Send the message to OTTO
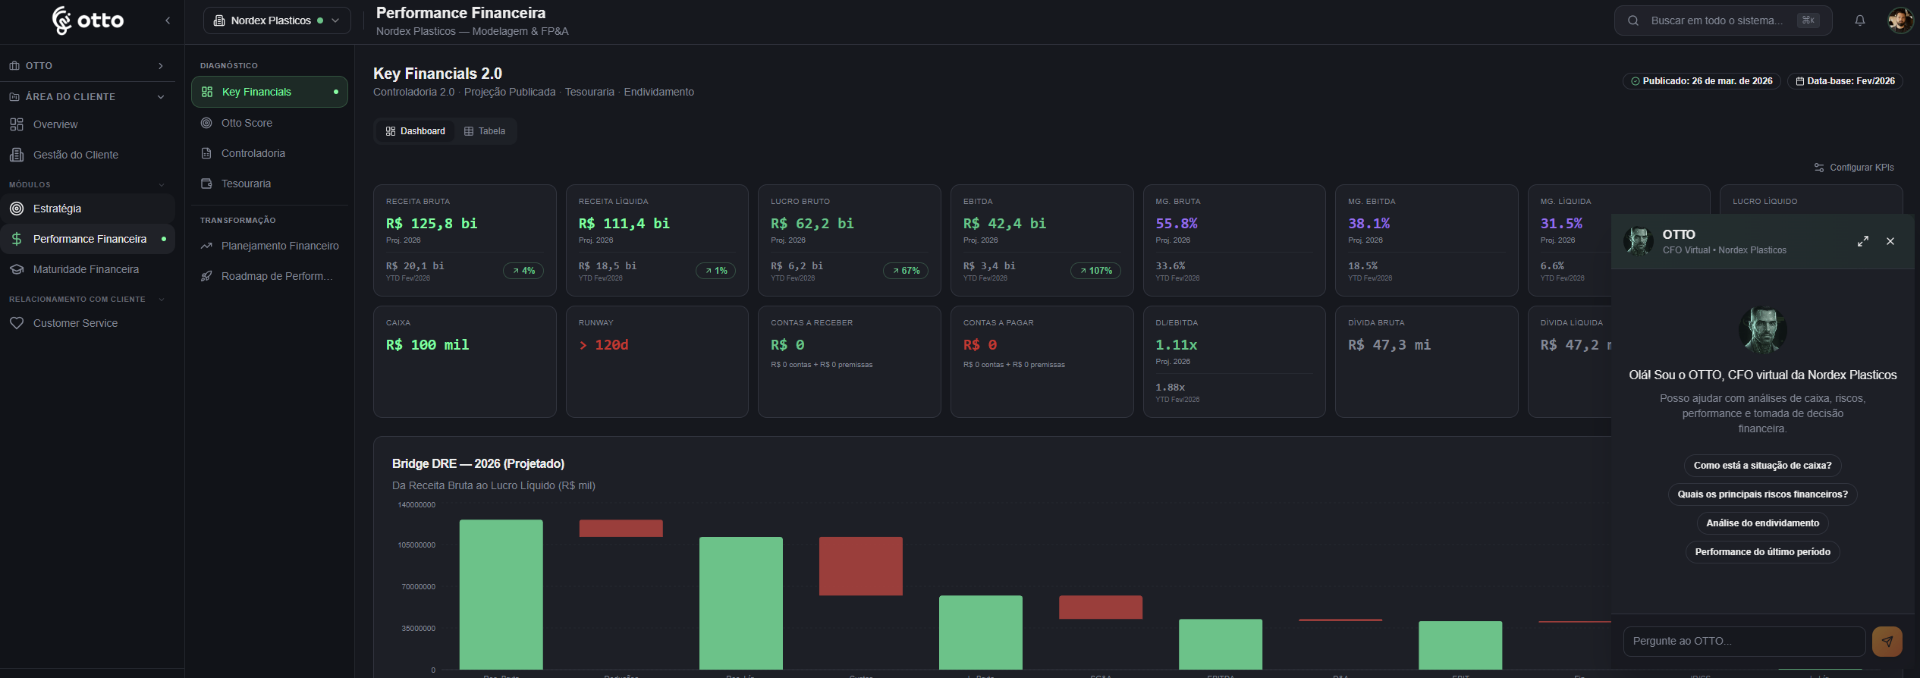Viewport: 1920px width, 678px height. [x=1887, y=642]
